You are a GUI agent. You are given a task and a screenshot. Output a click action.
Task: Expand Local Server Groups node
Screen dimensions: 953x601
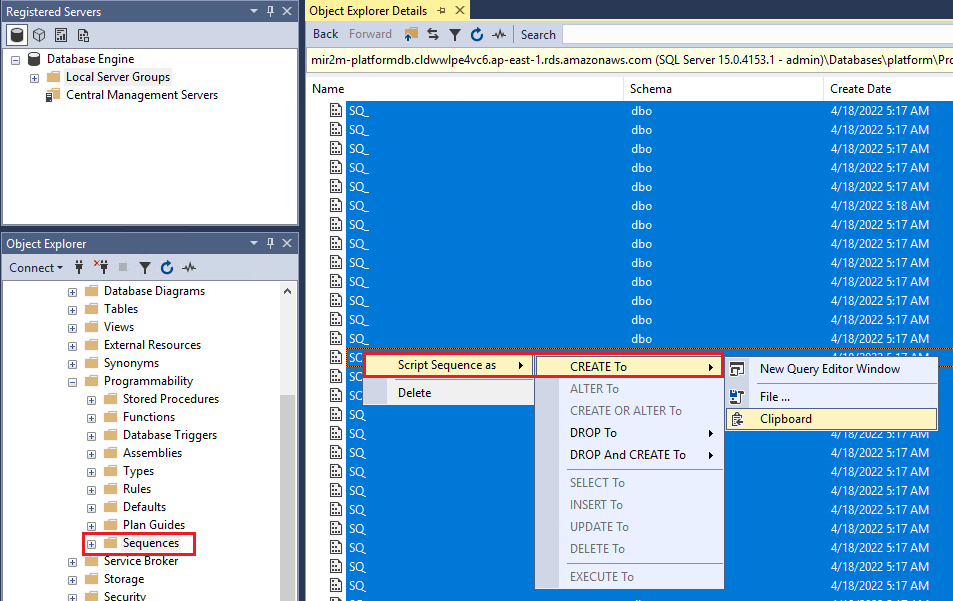35,78
